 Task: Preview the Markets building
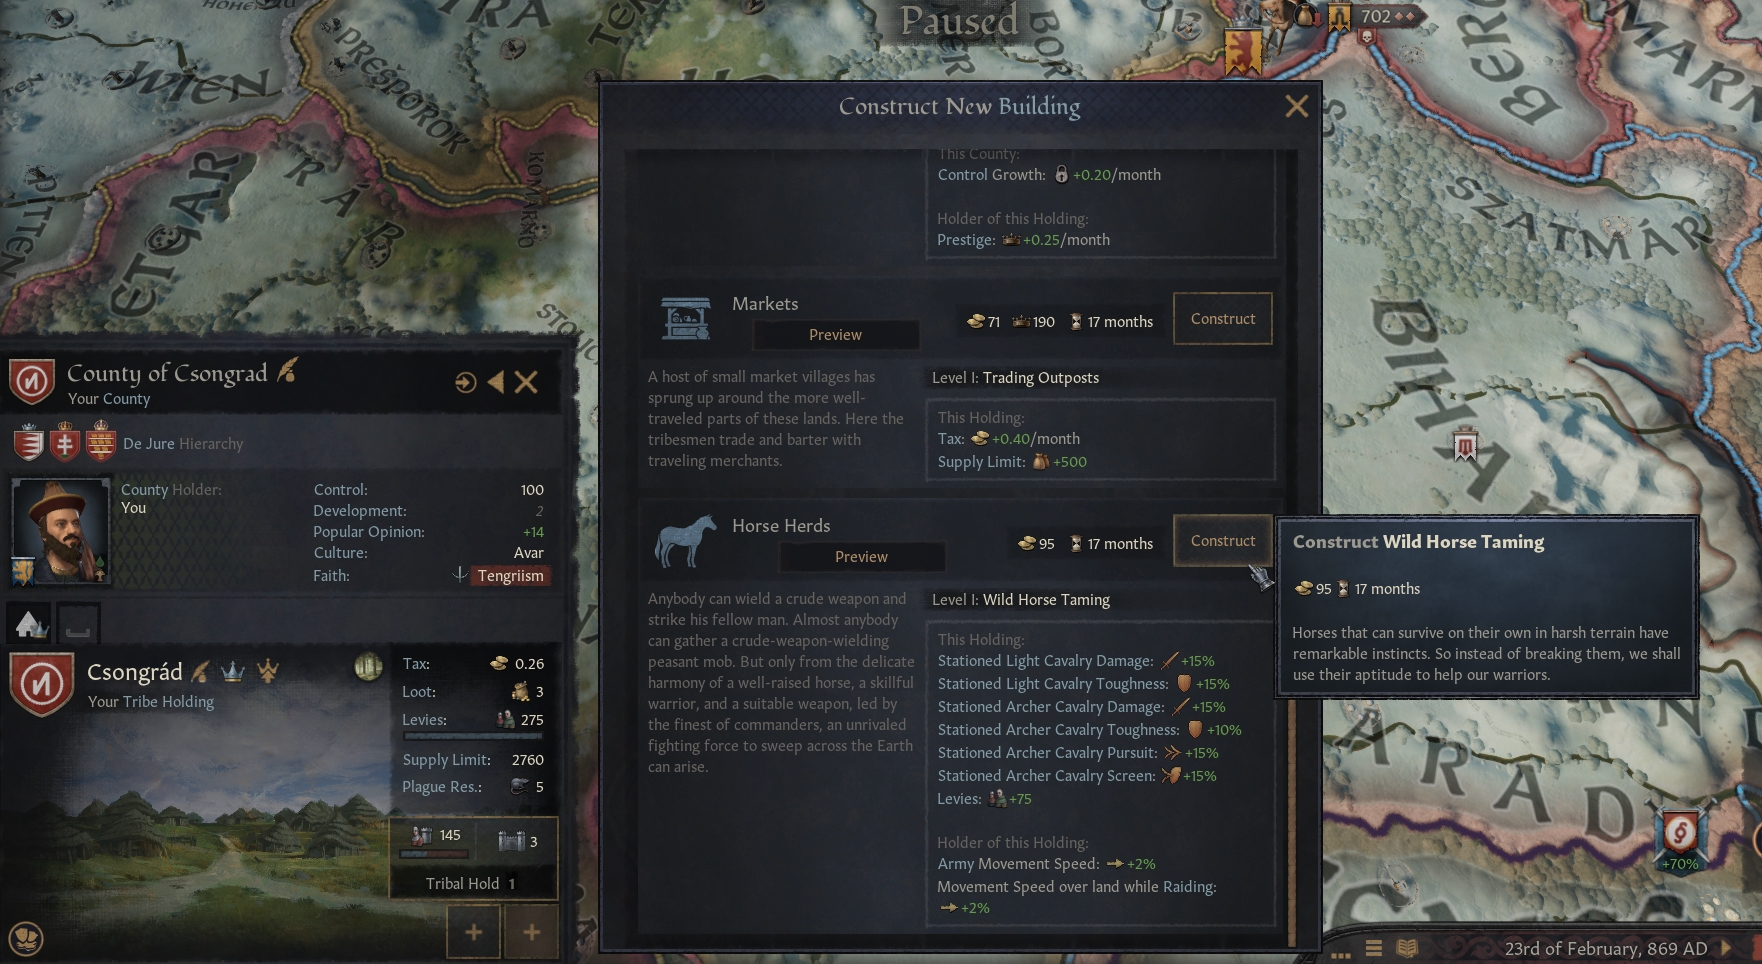point(835,335)
